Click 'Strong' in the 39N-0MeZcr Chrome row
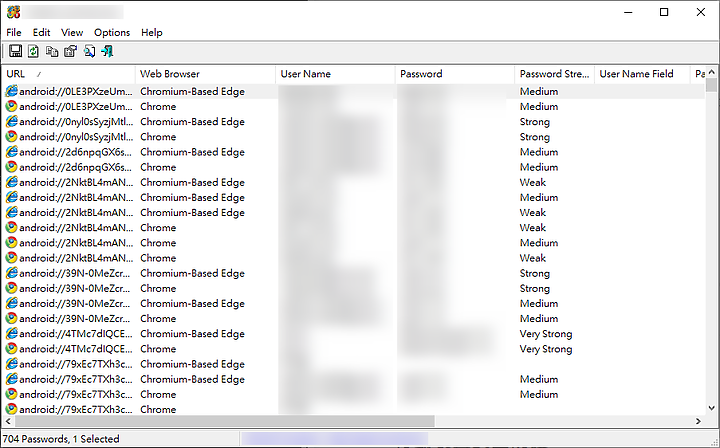Viewport: 720px width, 448px height. click(x=534, y=288)
